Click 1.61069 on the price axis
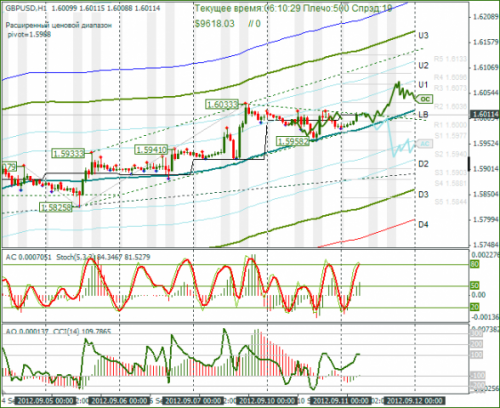This screenshot has width=500, height=408. tap(485, 67)
